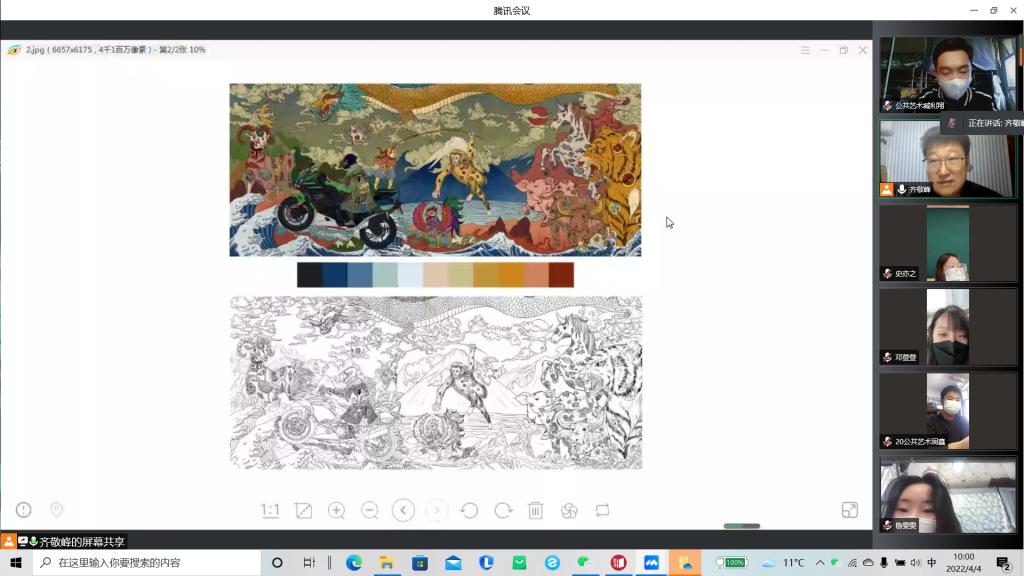Viewport: 1024px width, 576px height.
Task: Open Microsoft Edge from the taskbar
Action: pos(354,562)
